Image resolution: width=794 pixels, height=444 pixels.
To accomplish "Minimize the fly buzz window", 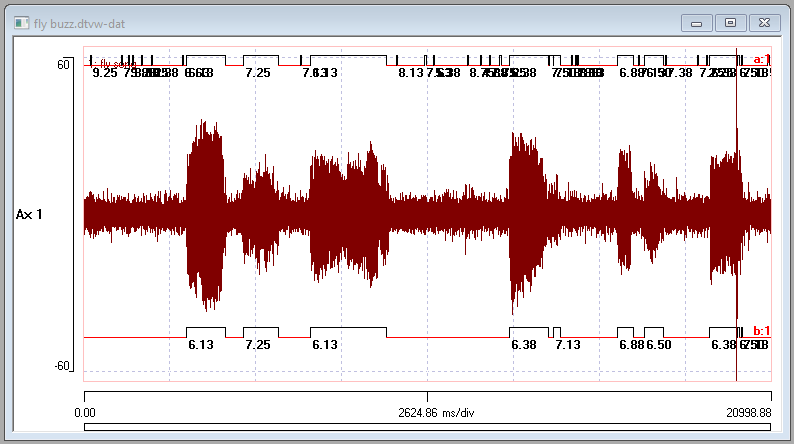I will (x=697, y=23).
